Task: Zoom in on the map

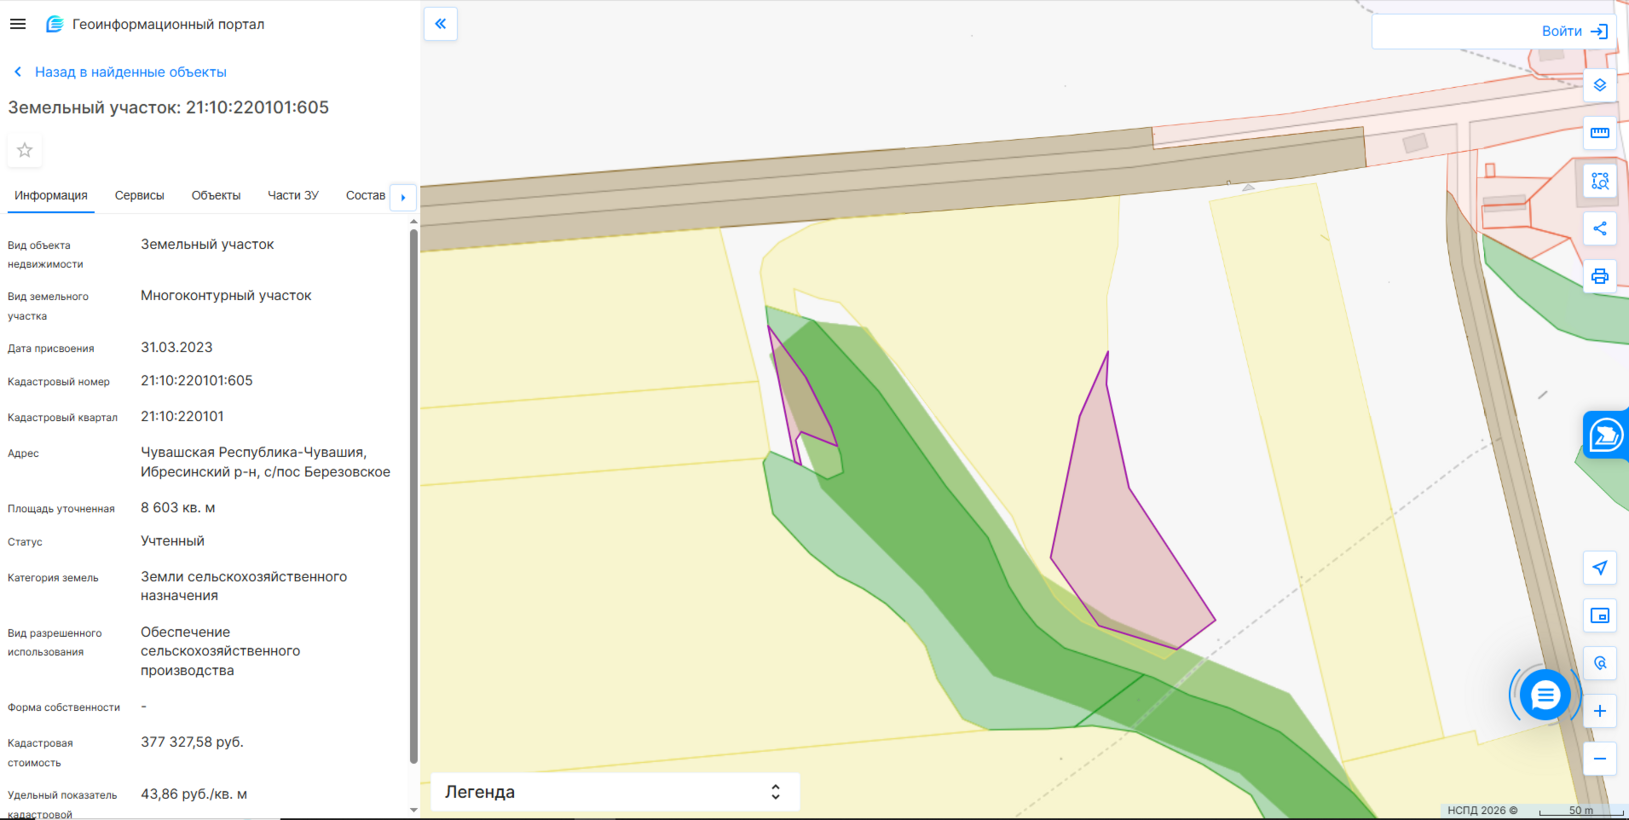Action: click(1599, 711)
